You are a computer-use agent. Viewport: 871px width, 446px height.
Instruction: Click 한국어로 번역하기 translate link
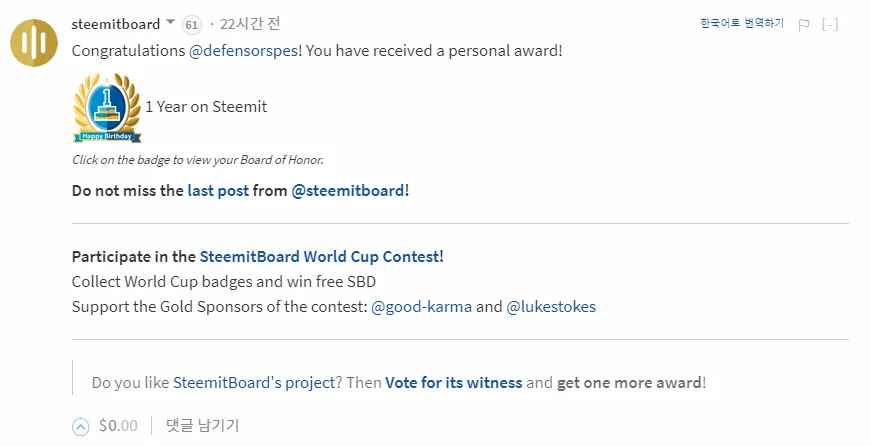coord(742,23)
